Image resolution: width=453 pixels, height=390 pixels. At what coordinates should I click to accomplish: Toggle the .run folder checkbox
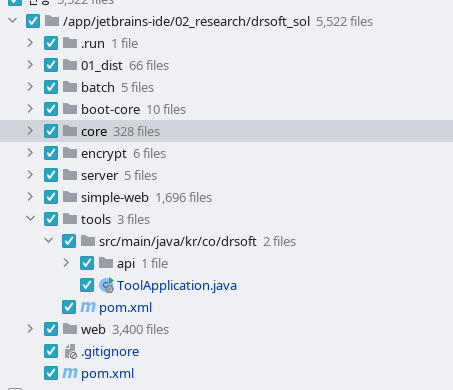coord(51,43)
